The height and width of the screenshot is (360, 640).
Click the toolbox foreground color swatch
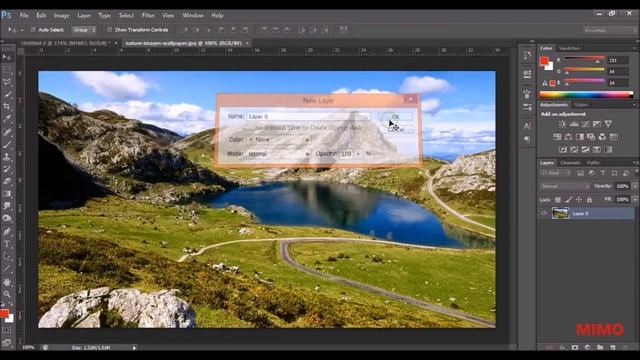coord(4,313)
